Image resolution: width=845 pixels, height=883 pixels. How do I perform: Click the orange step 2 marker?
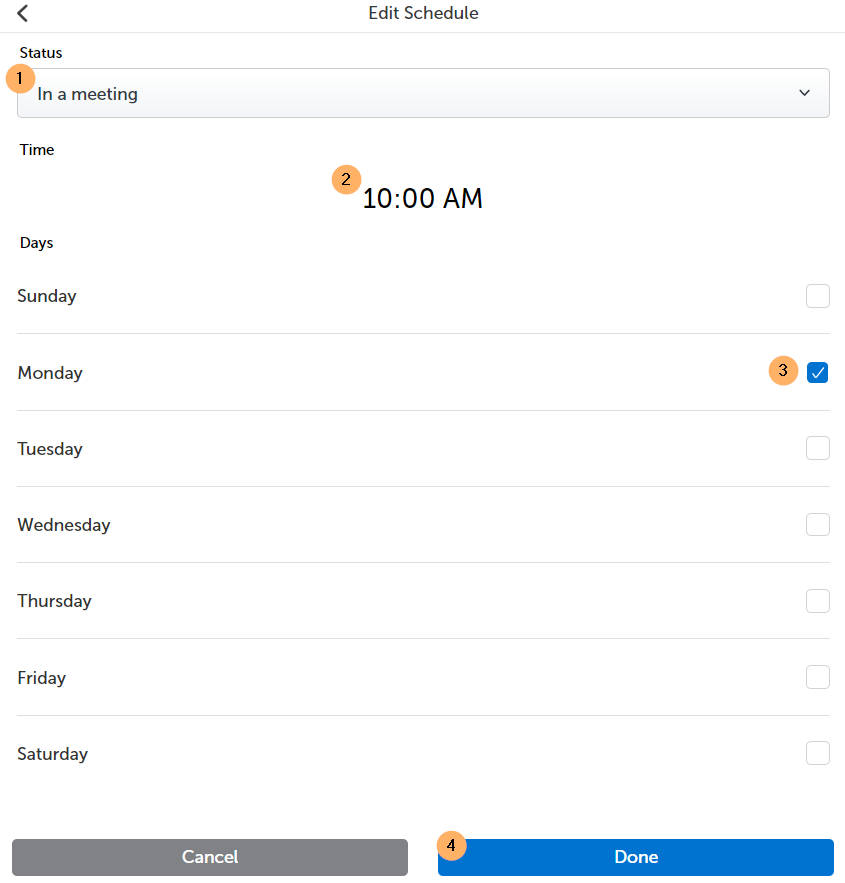(x=346, y=180)
